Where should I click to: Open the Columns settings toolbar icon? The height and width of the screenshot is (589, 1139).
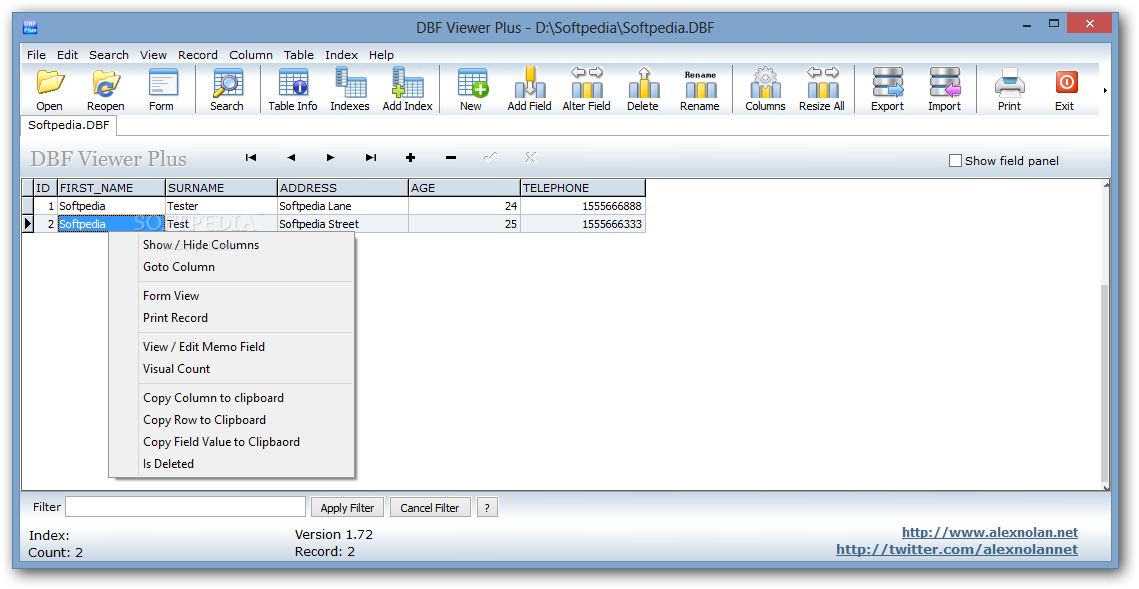click(765, 89)
